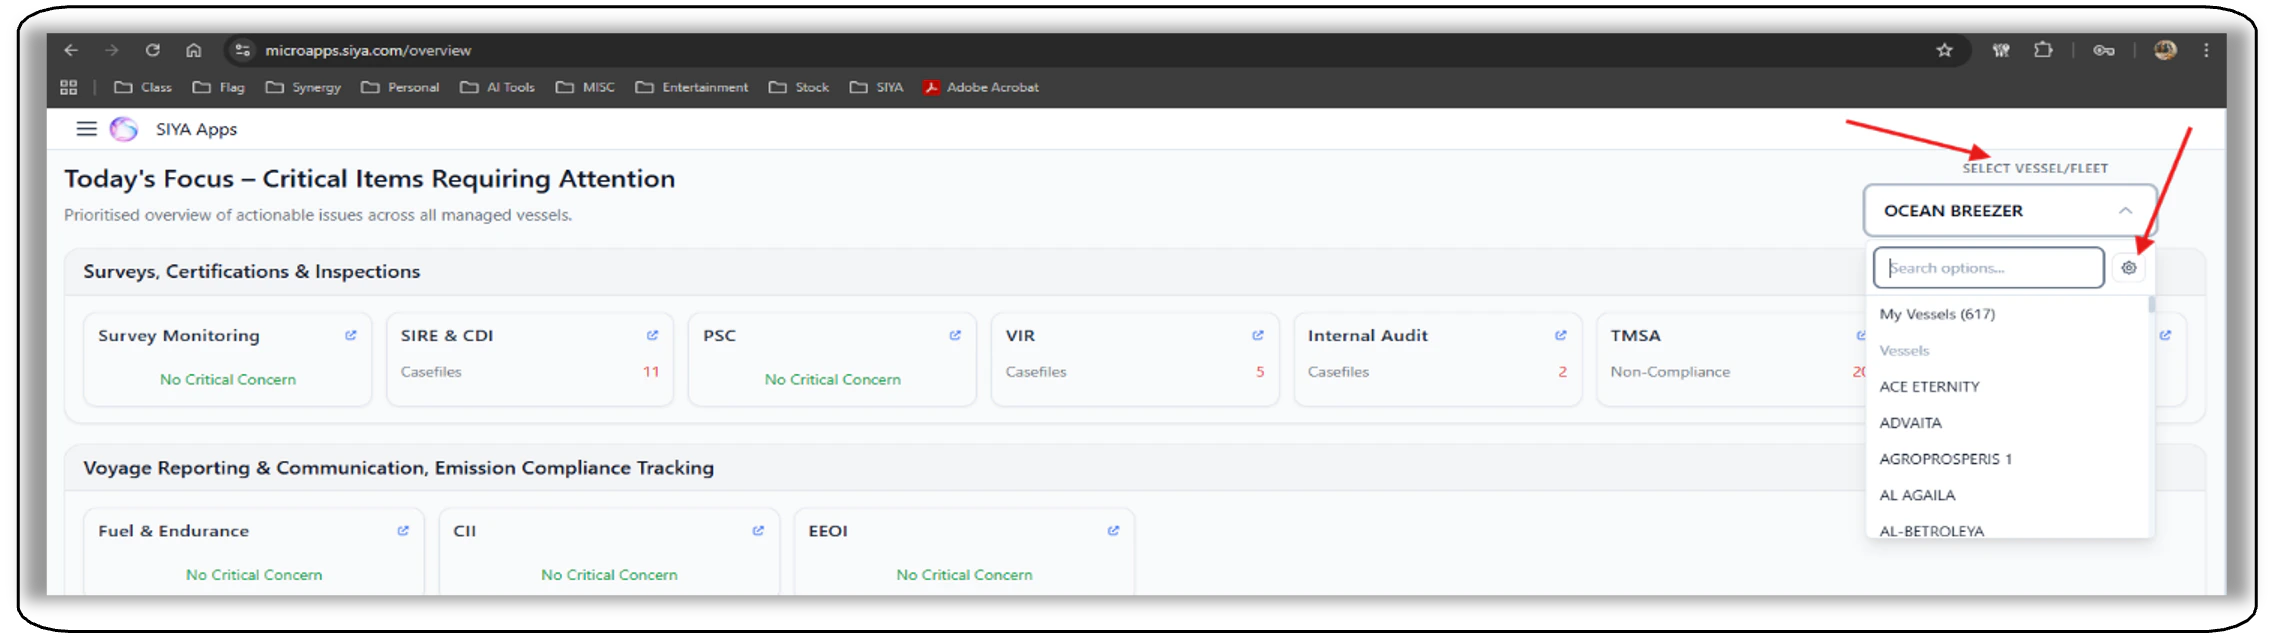Open the Adobe Acrobat bookmark

click(981, 87)
